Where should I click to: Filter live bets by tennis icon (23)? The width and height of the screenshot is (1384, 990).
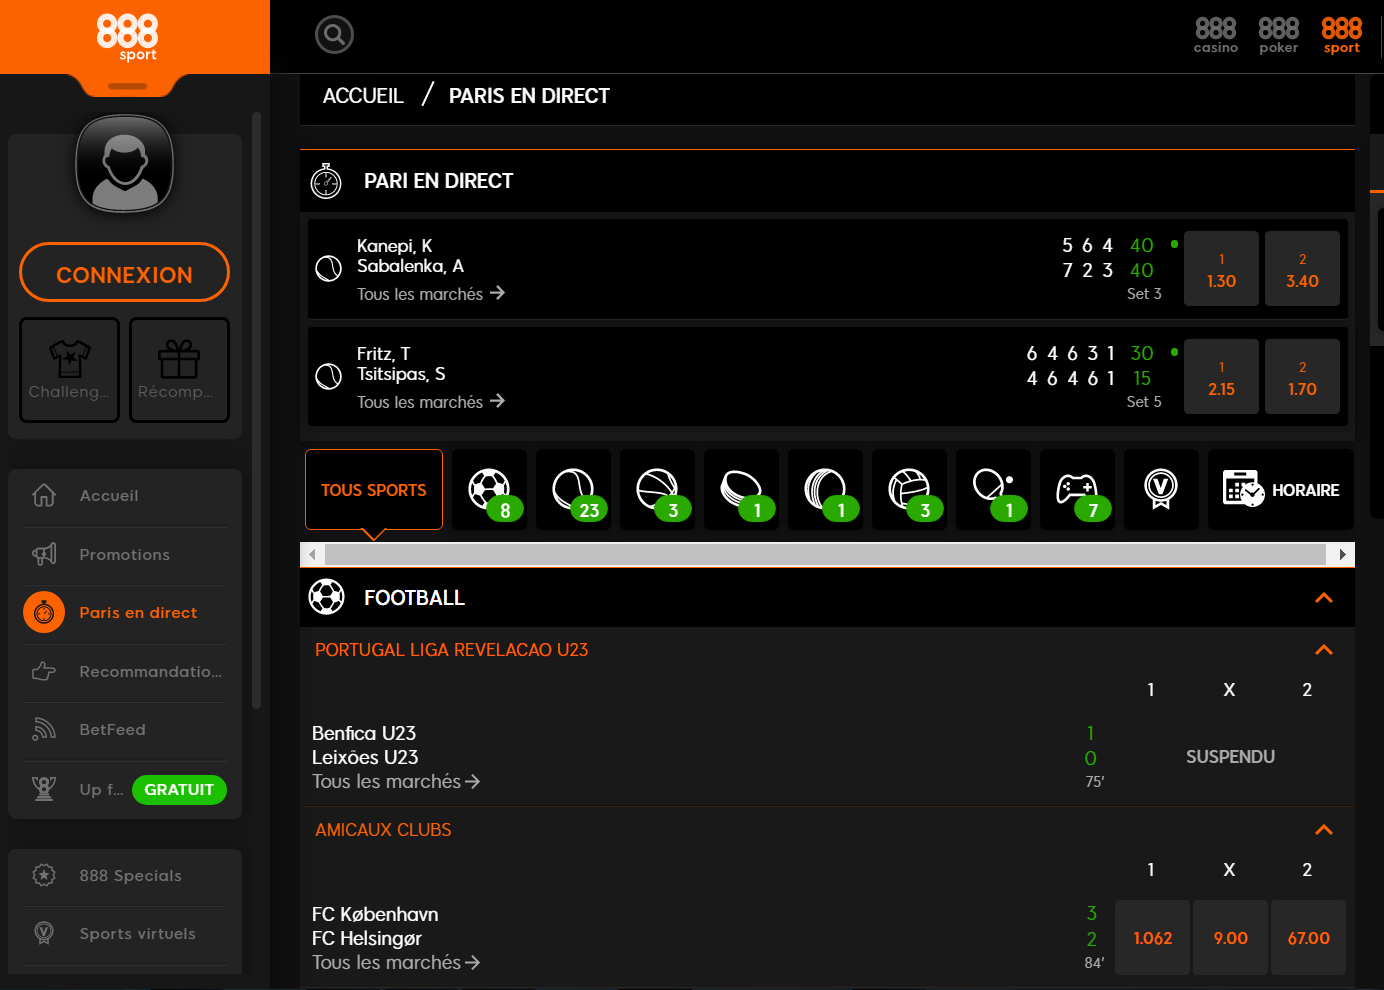[x=574, y=490]
